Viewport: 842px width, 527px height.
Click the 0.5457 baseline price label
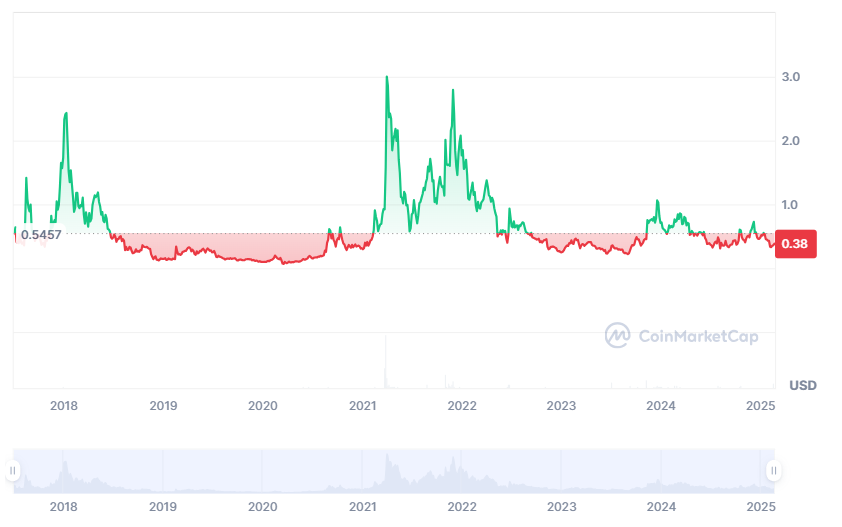click(x=41, y=234)
